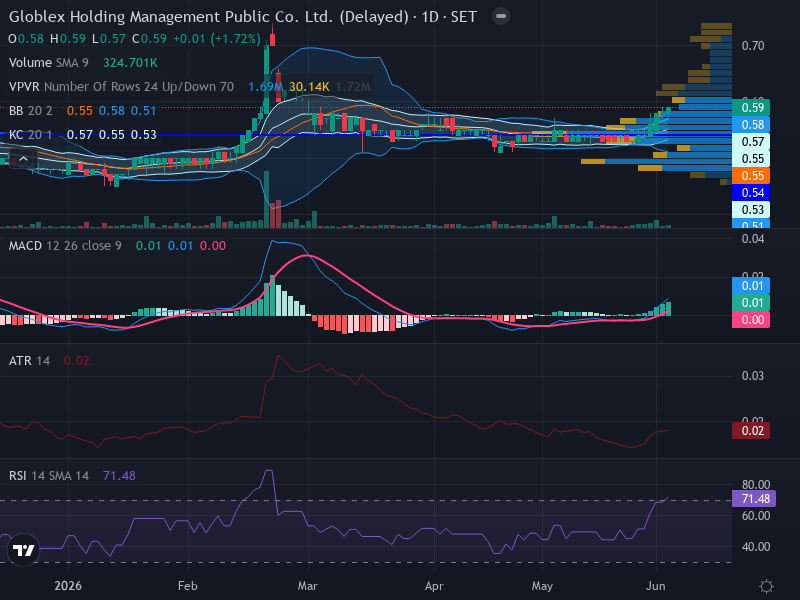Click the 30.14K VPVR down-volume value
This screenshot has height=600, width=800.
(309, 87)
